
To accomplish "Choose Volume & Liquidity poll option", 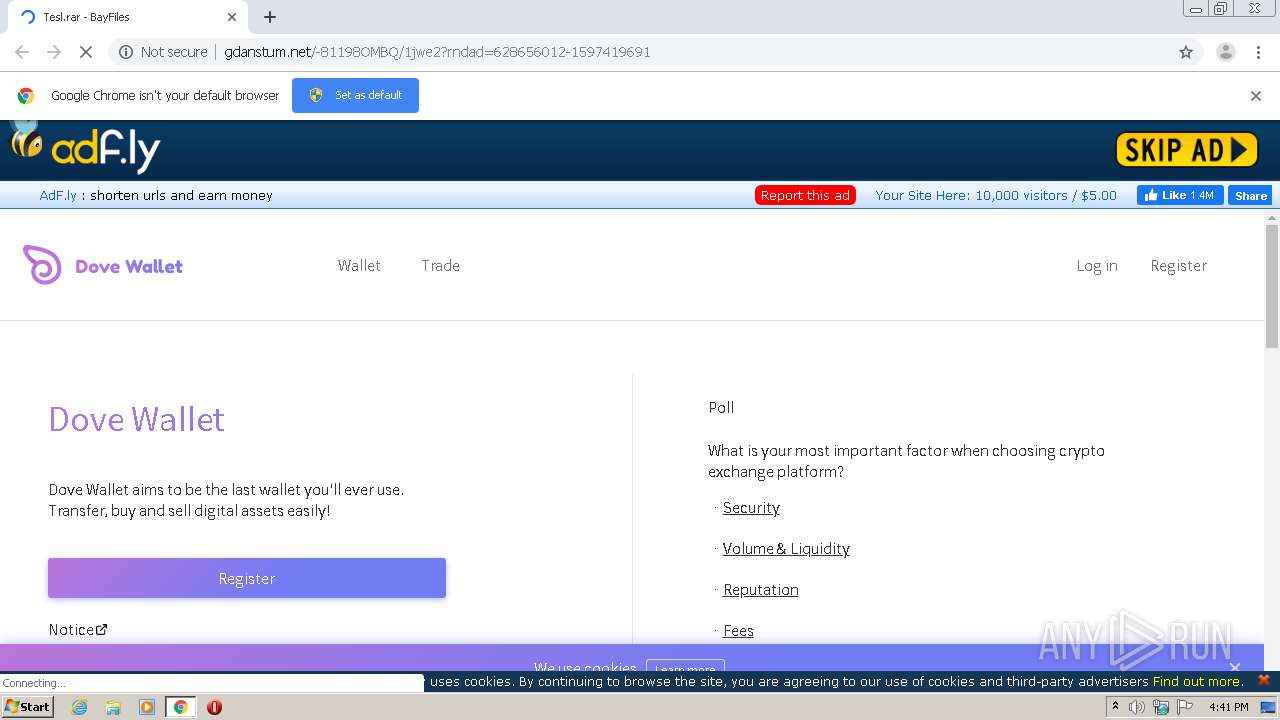I will [786, 548].
